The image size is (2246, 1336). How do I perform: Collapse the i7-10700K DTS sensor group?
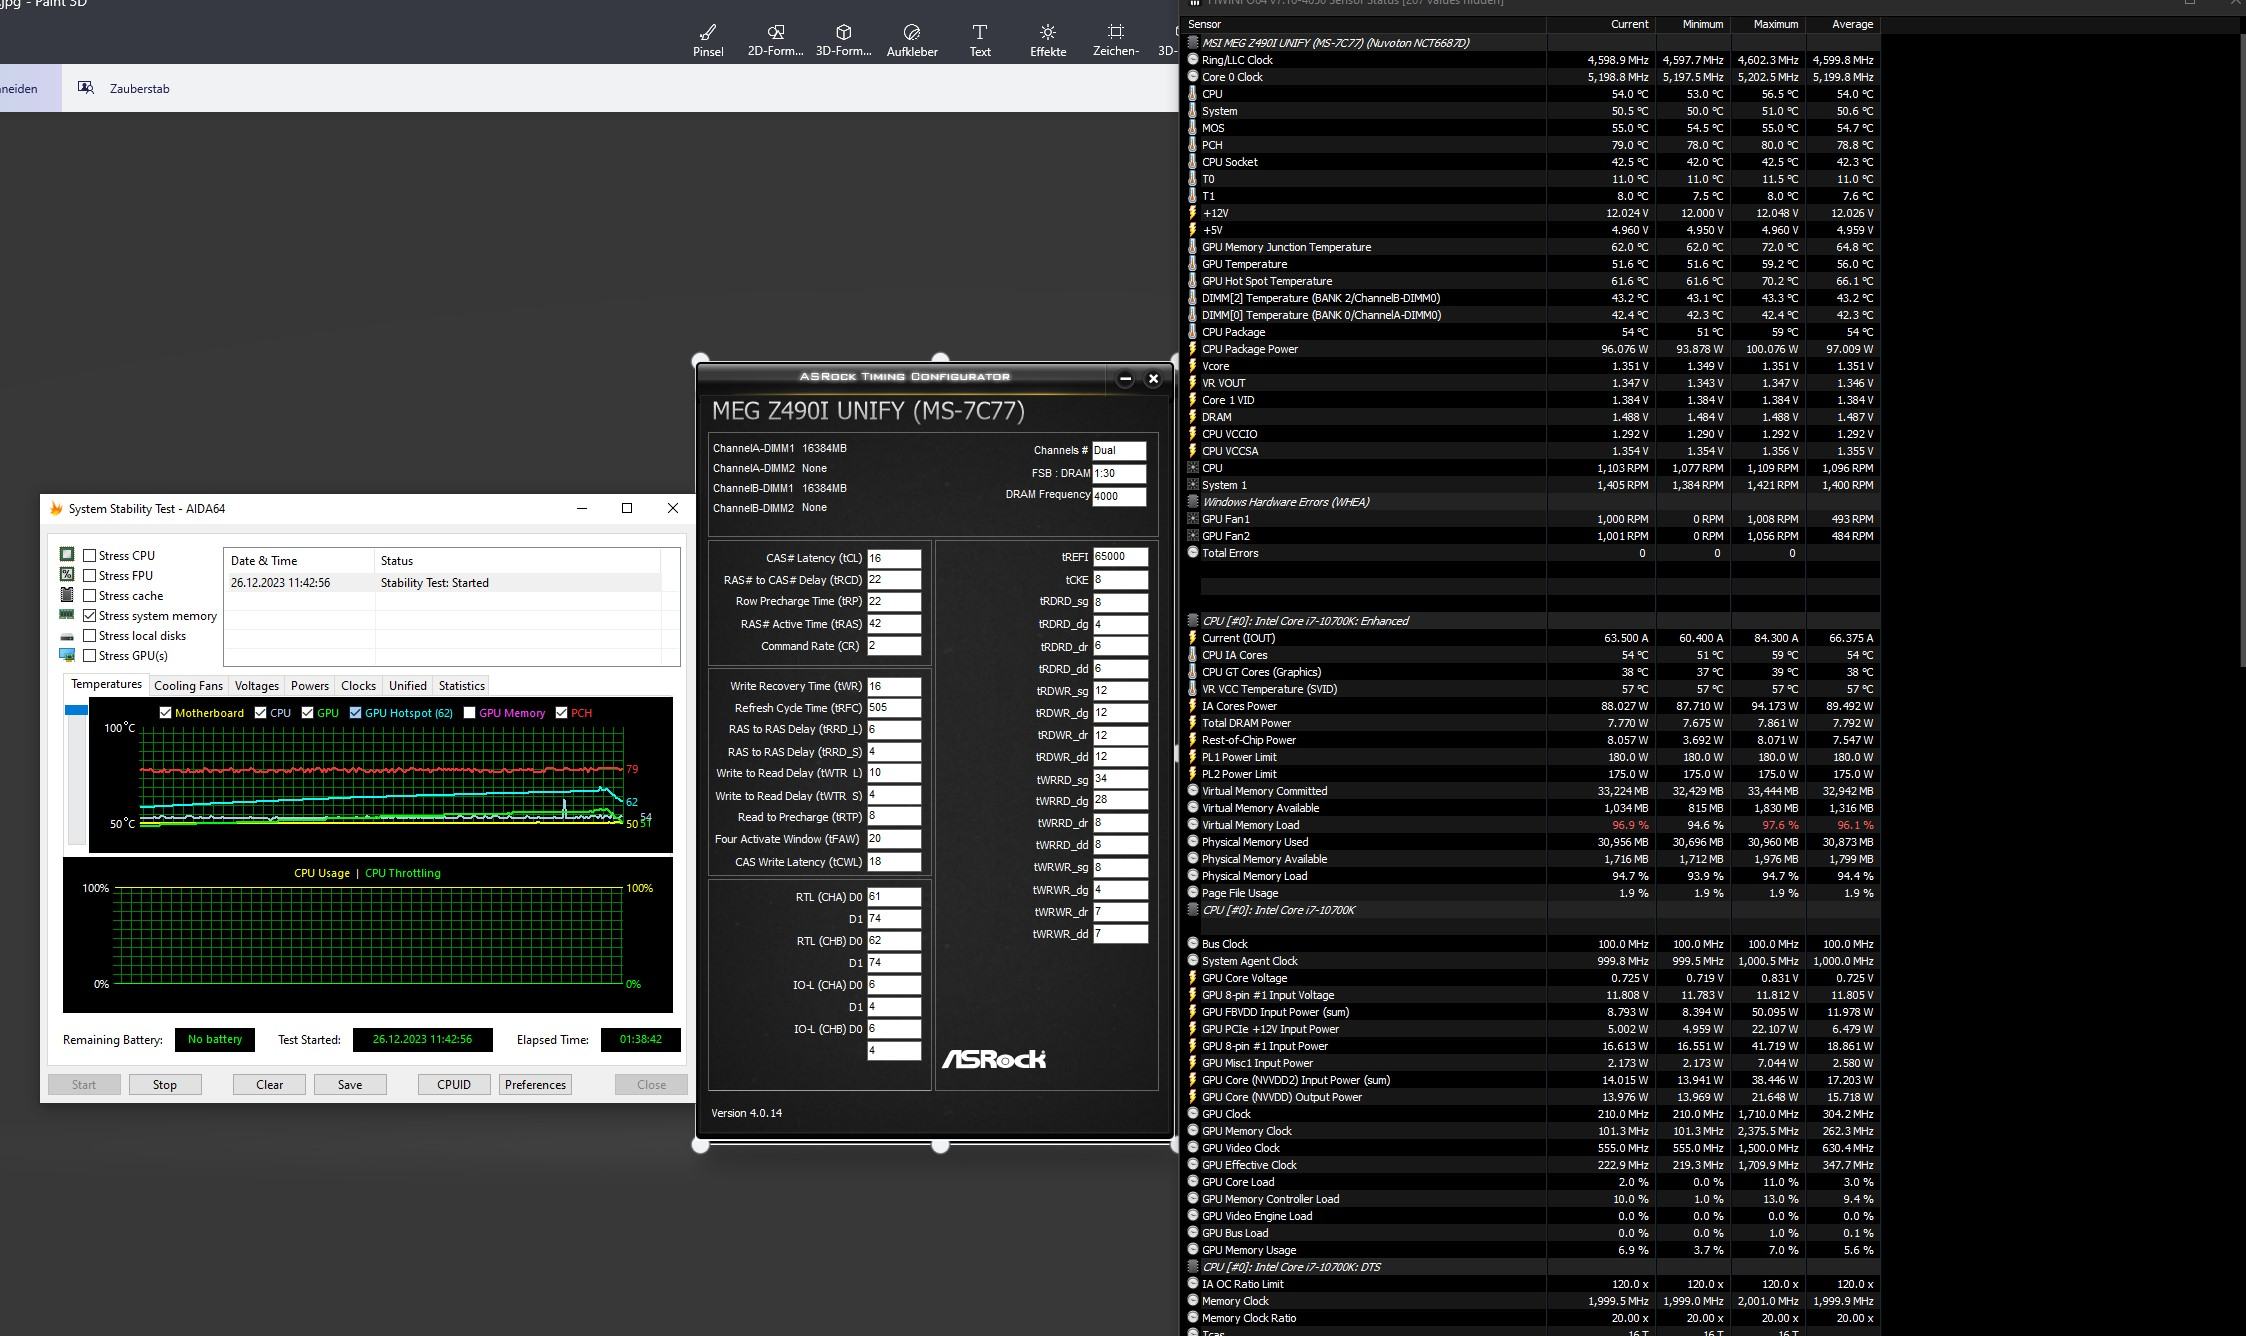click(1193, 1267)
